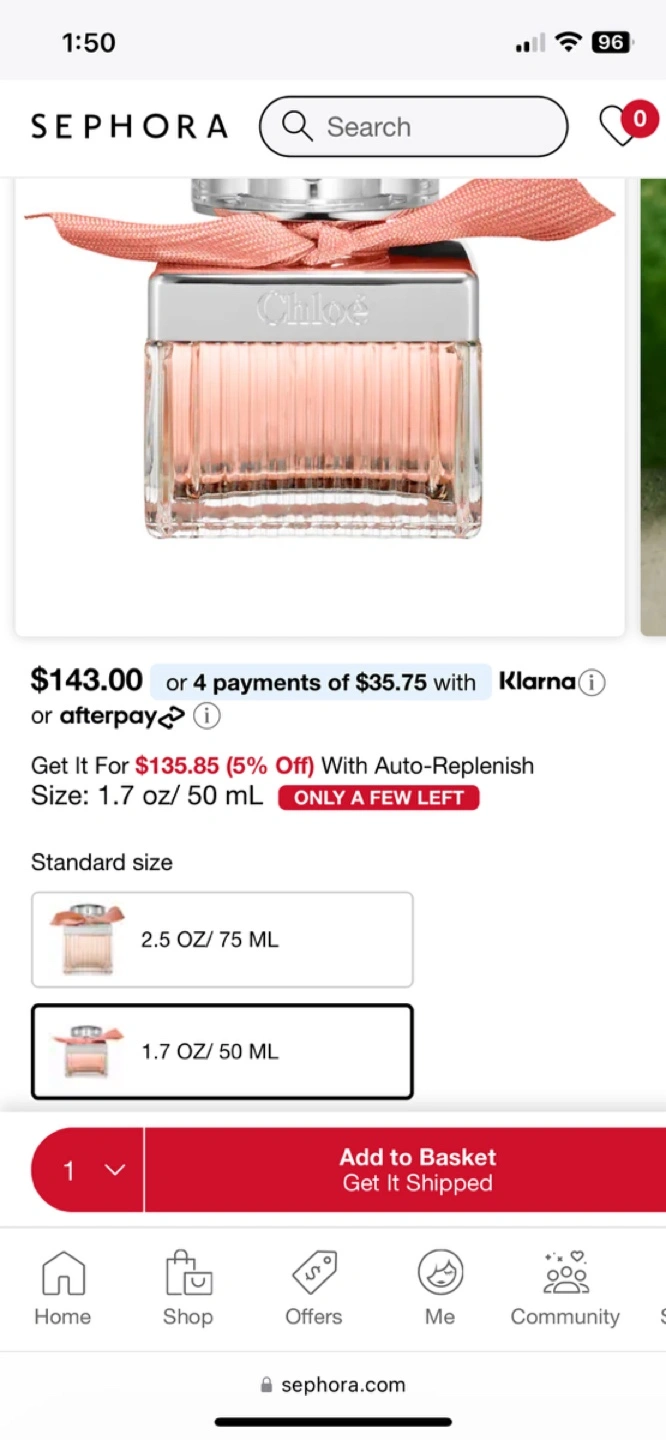Open the Community people icon
Screen dimensions: 666x1440
point(565,1288)
